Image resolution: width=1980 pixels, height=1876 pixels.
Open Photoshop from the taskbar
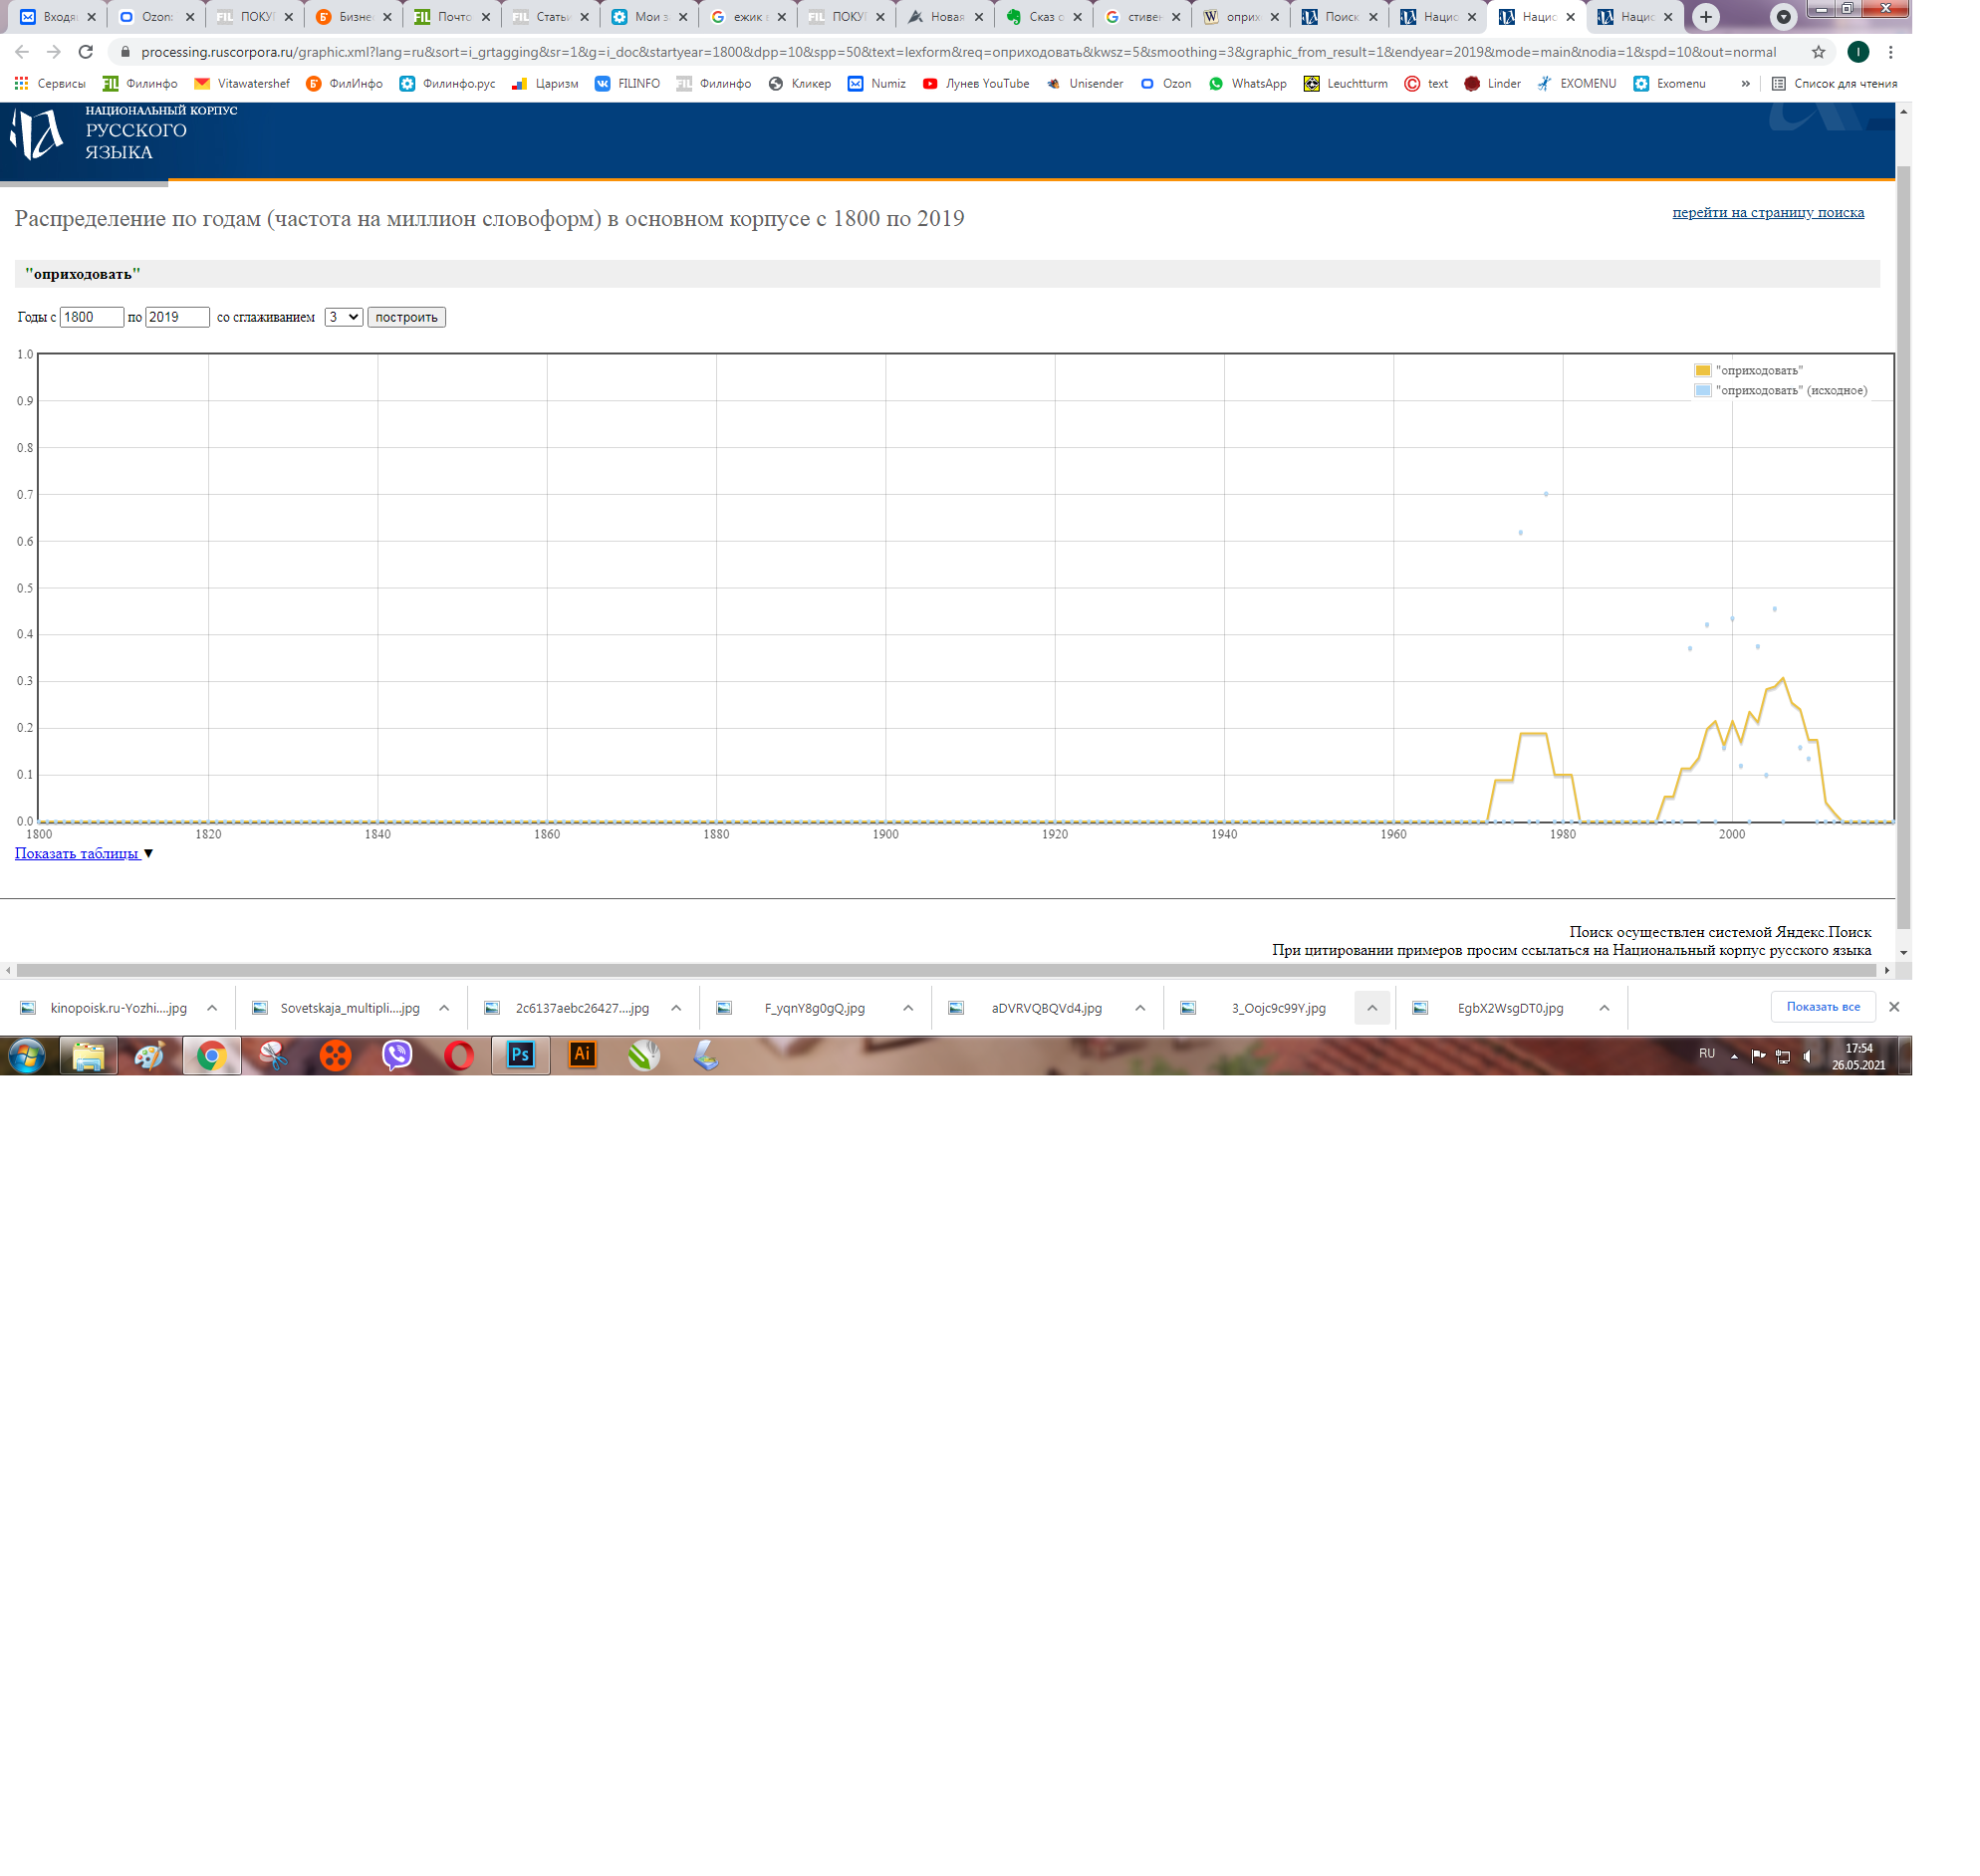pos(520,1055)
